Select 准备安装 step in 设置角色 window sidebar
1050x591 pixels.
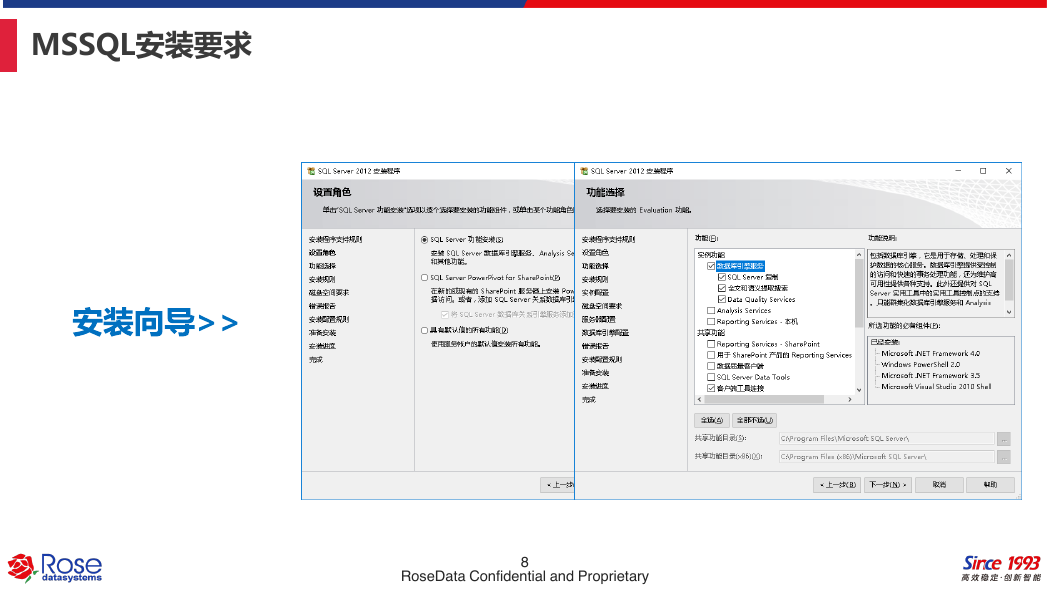(x=322, y=333)
